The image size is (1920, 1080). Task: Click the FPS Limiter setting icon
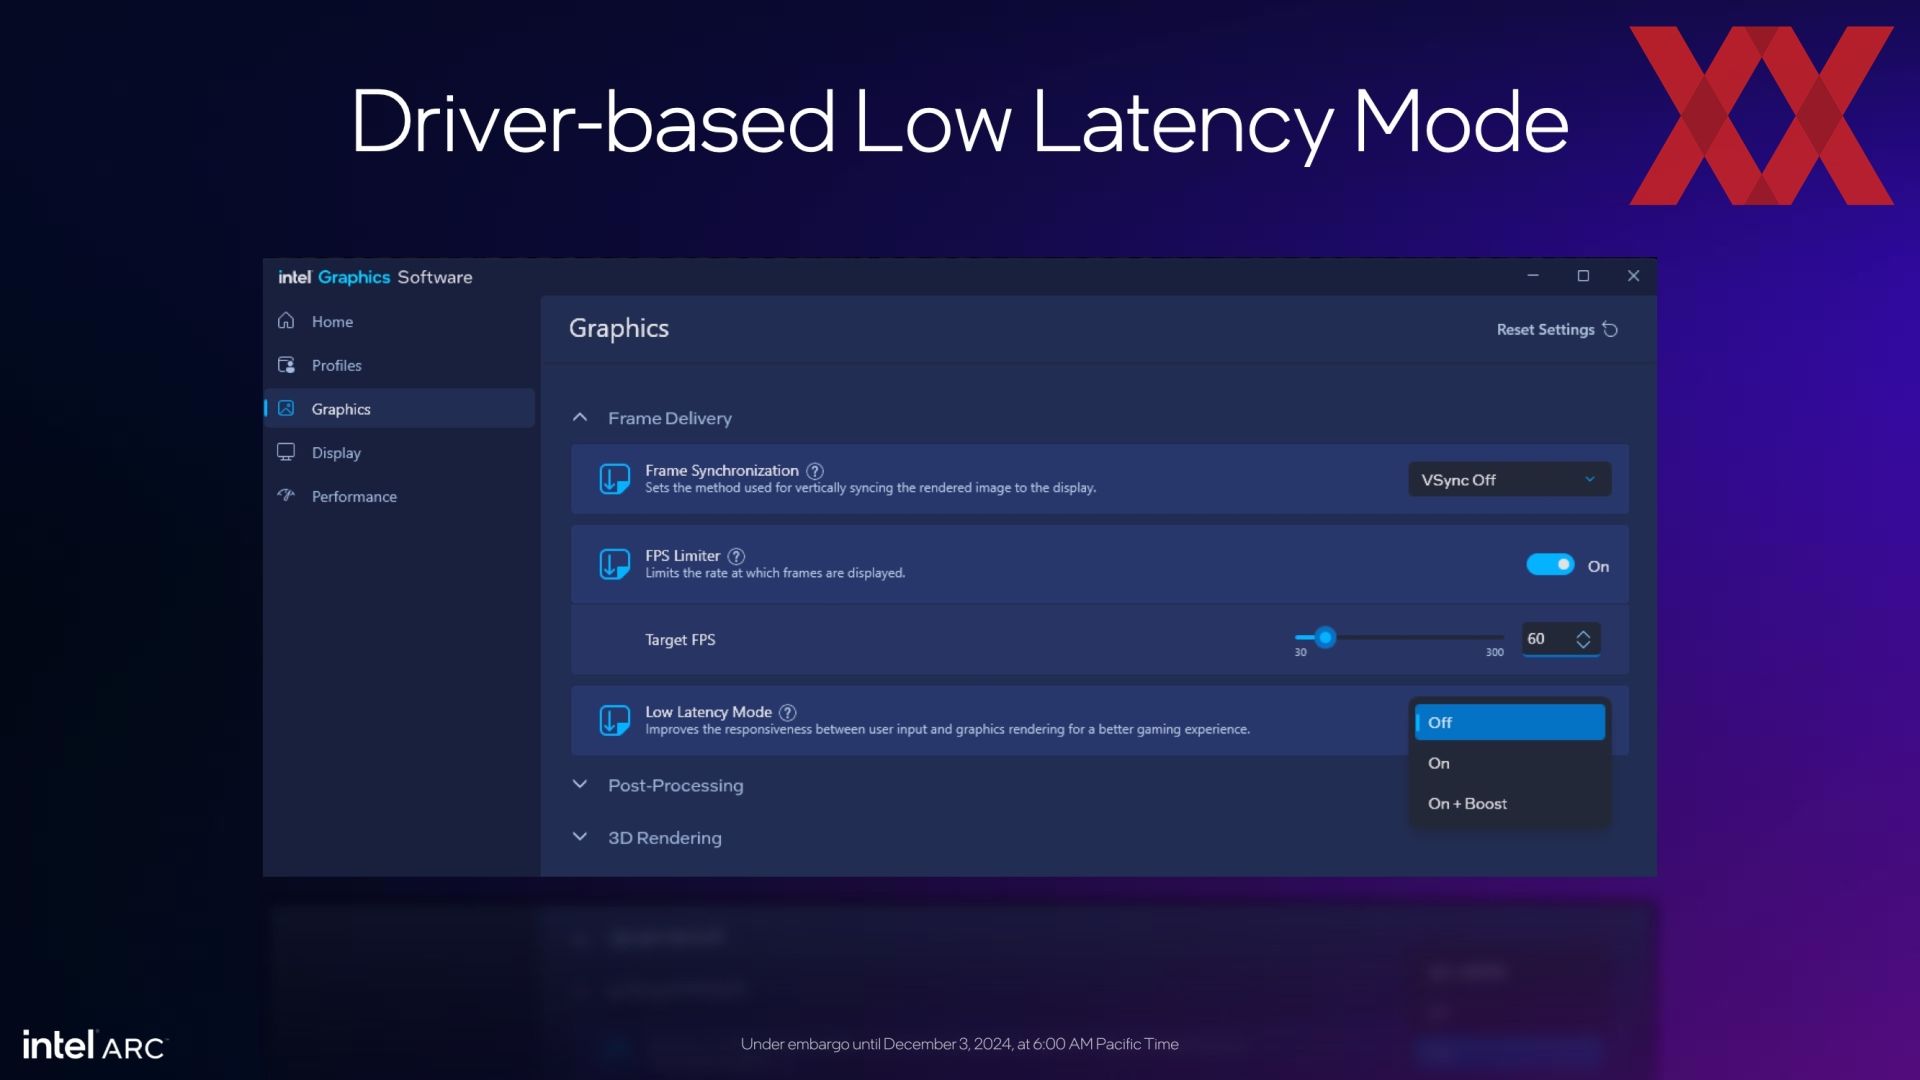click(x=614, y=564)
